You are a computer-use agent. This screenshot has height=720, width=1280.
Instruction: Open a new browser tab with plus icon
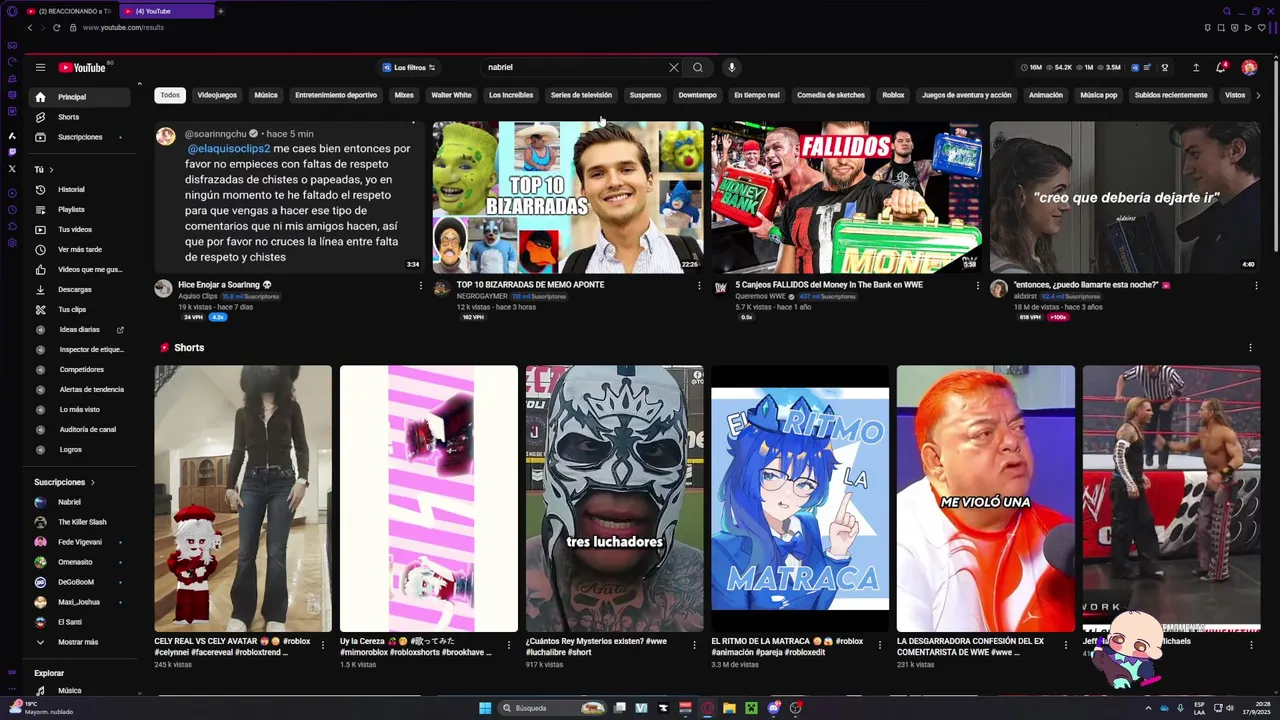pyautogui.click(x=221, y=11)
